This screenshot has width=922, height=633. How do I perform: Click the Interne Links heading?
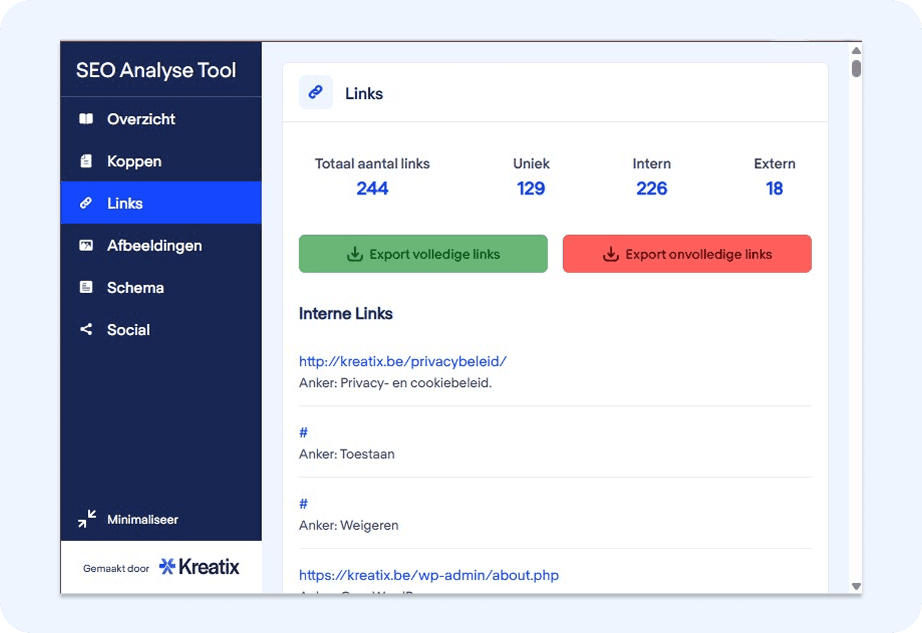346,313
